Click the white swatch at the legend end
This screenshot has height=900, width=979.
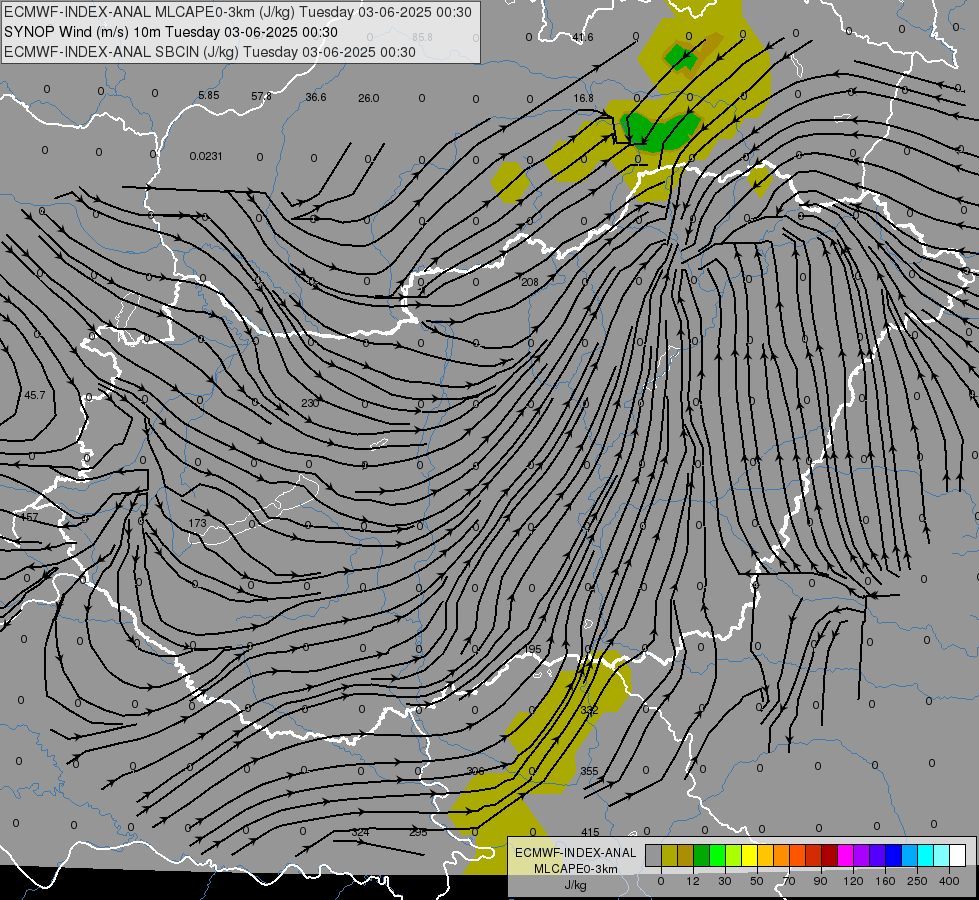click(958, 856)
